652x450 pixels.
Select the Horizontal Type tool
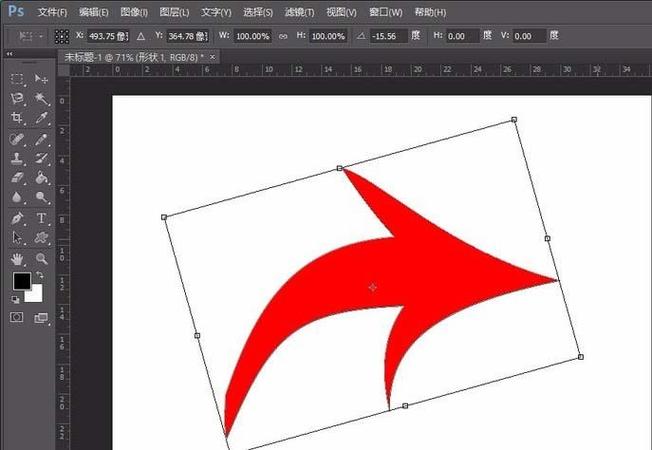click(41, 218)
